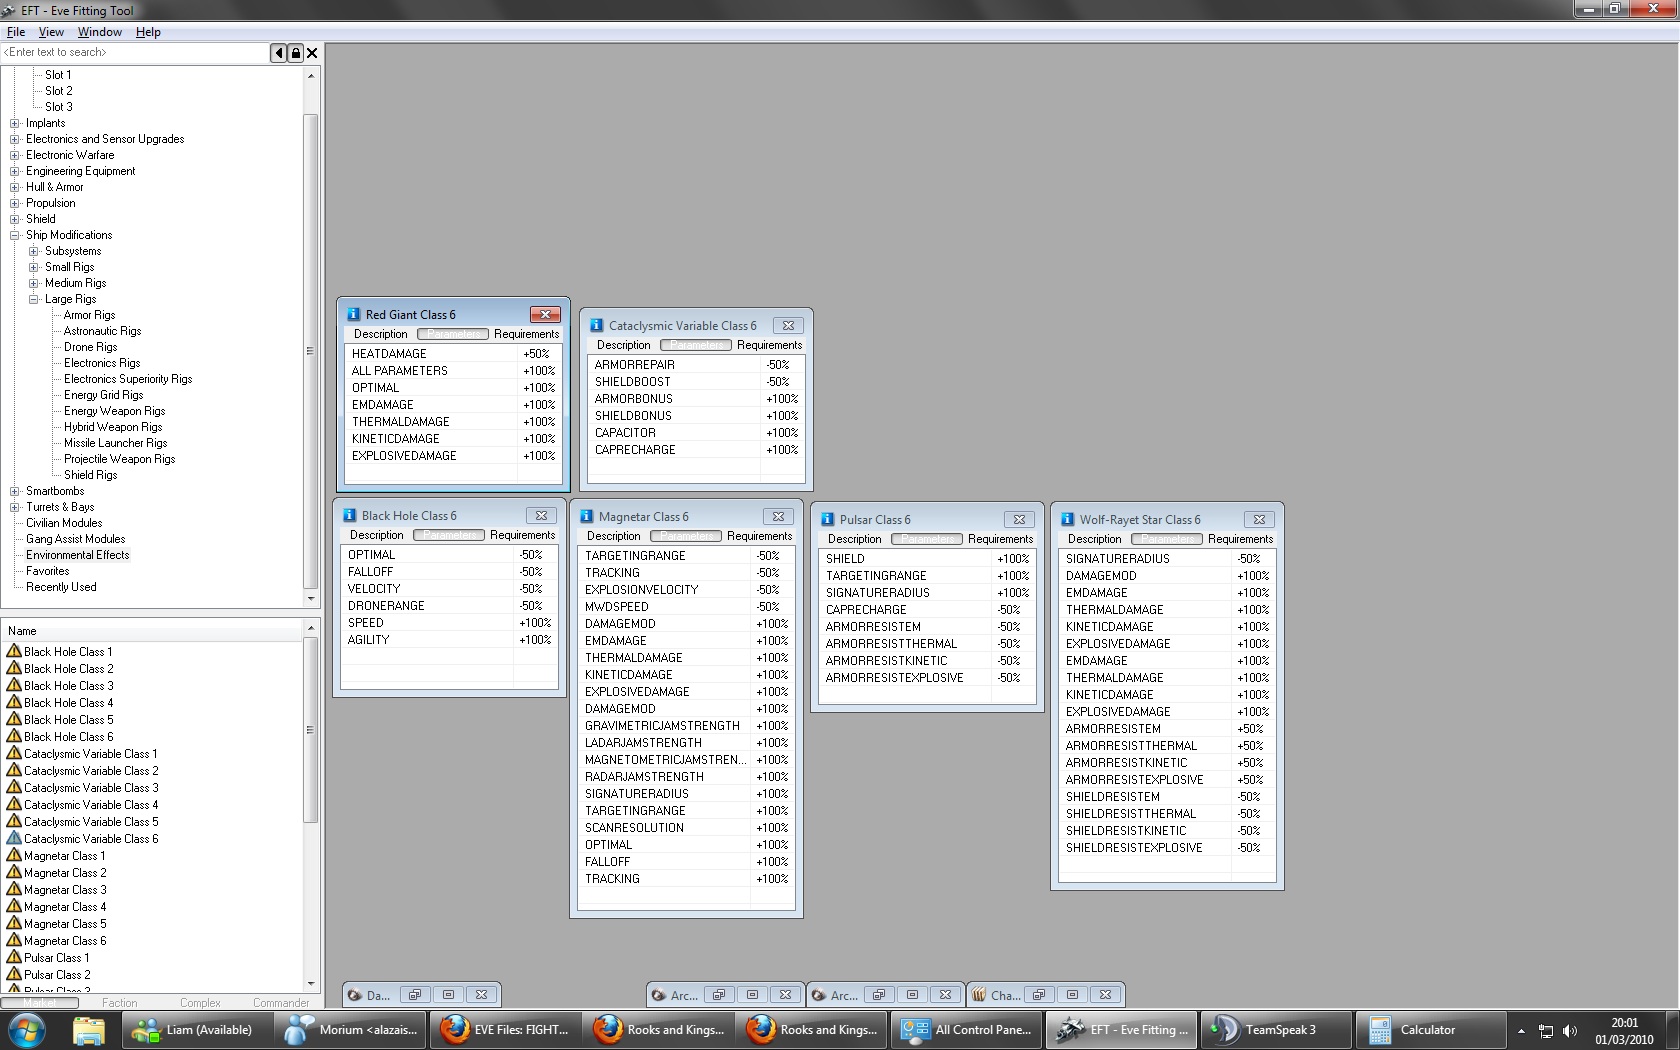Open the File menu
The width and height of the screenshot is (1680, 1050).
pyautogui.click(x=16, y=32)
